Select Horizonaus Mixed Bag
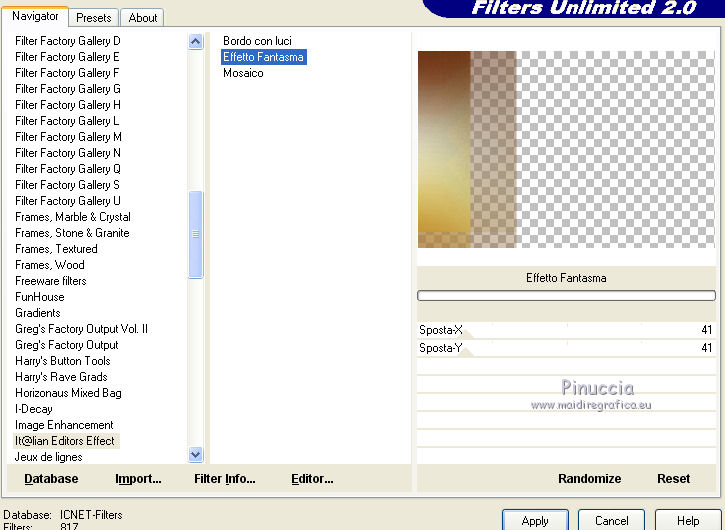Viewport: 725px width, 530px height. pos(68,393)
